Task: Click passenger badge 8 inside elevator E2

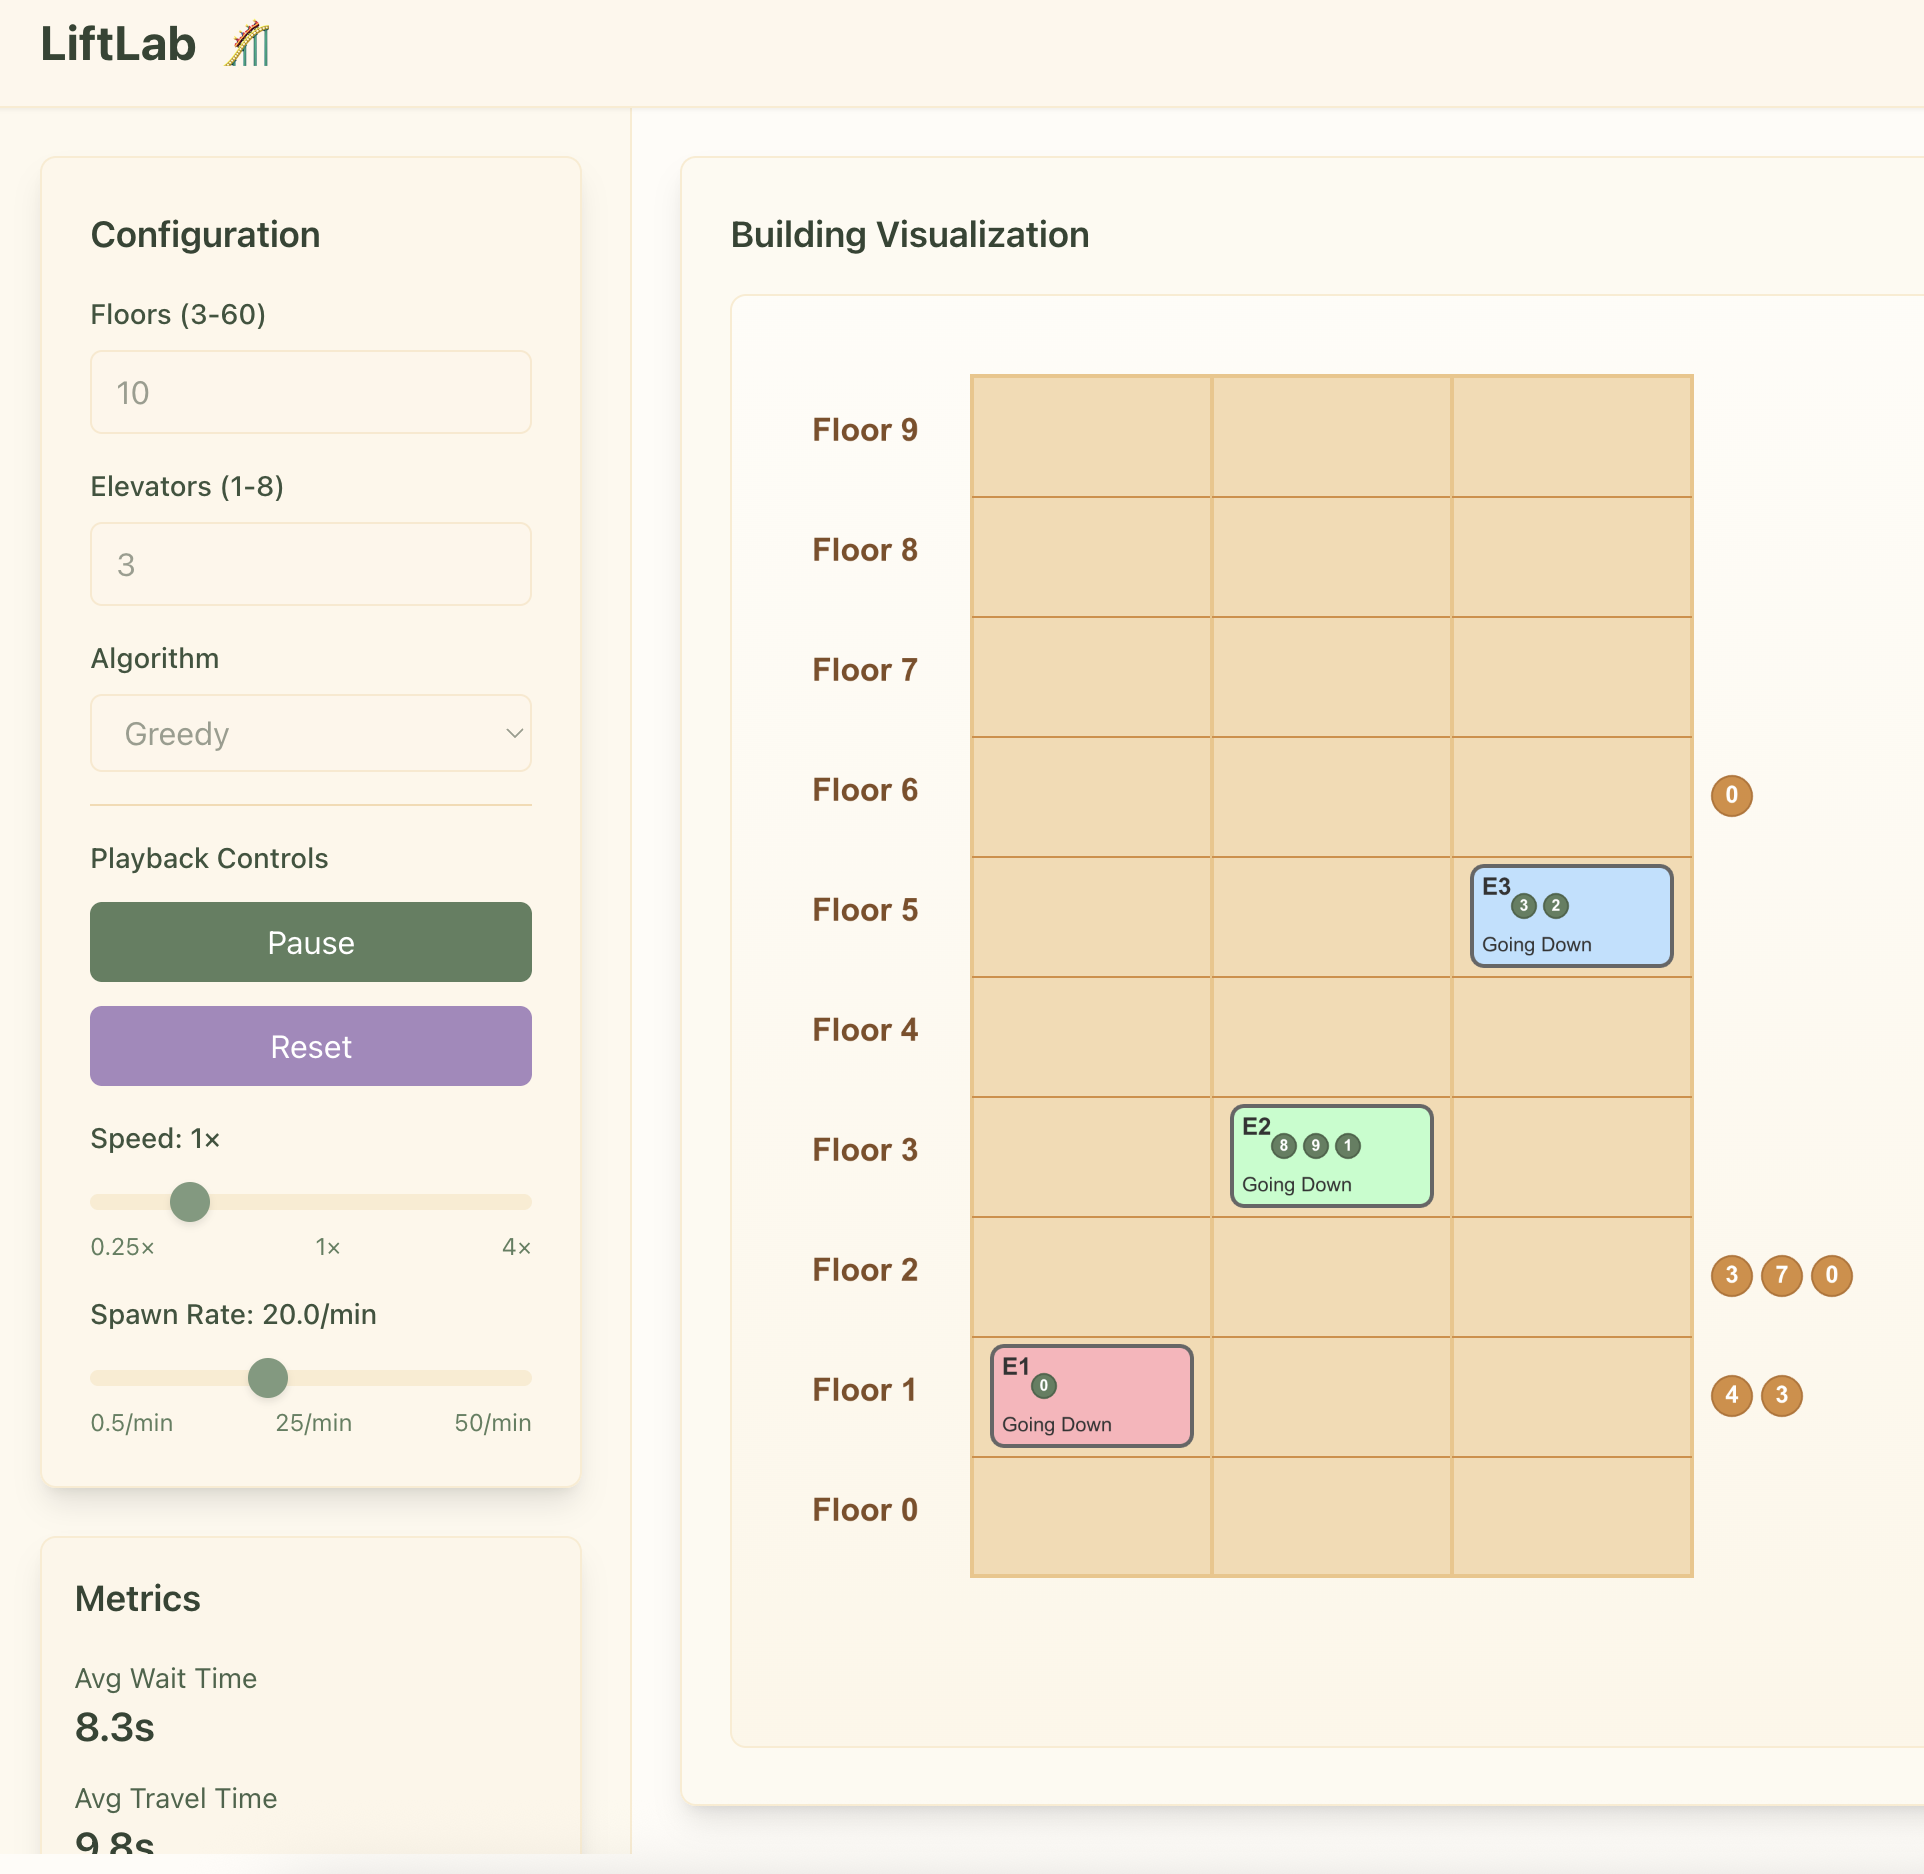Action: (x=1283, y=1146)
